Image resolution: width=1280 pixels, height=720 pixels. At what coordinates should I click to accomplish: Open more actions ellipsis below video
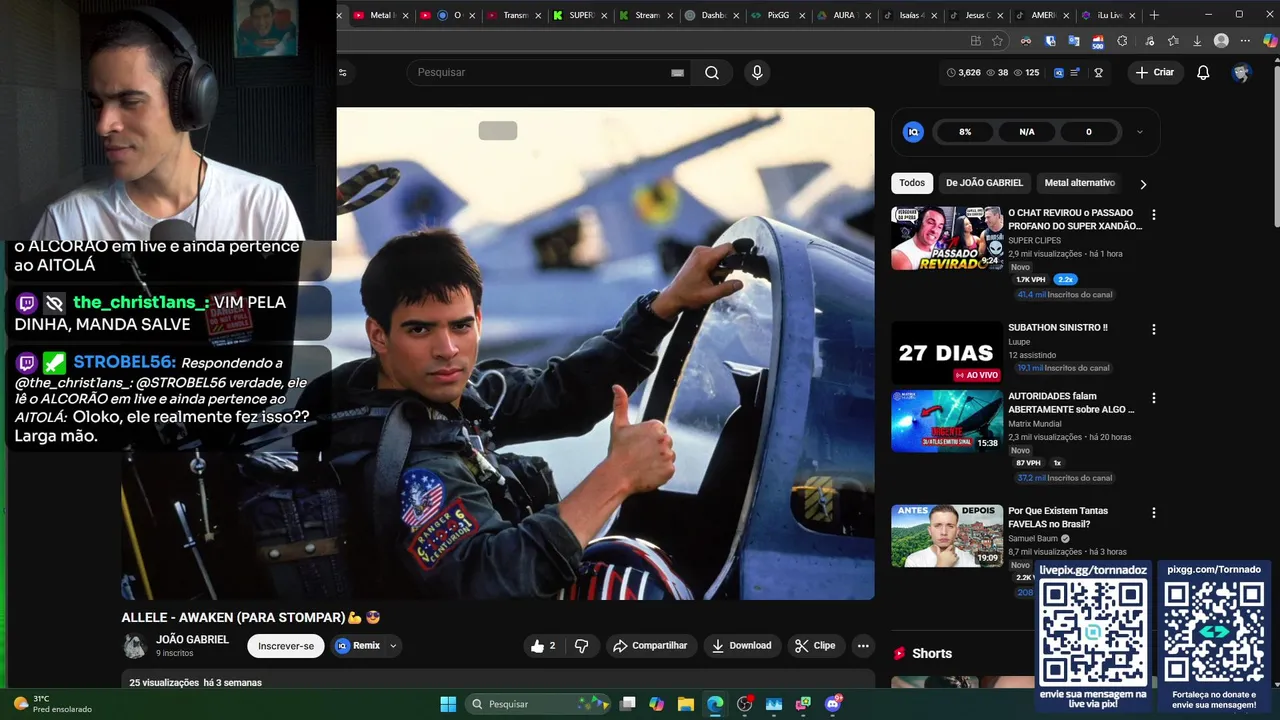863,646
